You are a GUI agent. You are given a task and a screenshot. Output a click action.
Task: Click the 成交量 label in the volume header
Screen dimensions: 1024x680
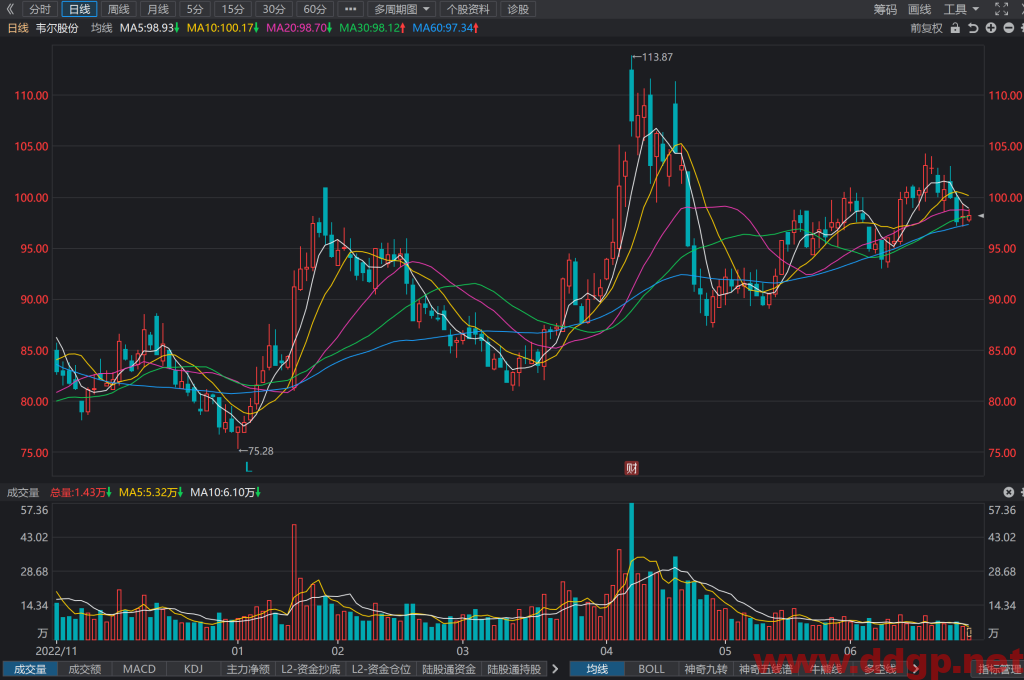pos(23,492)
